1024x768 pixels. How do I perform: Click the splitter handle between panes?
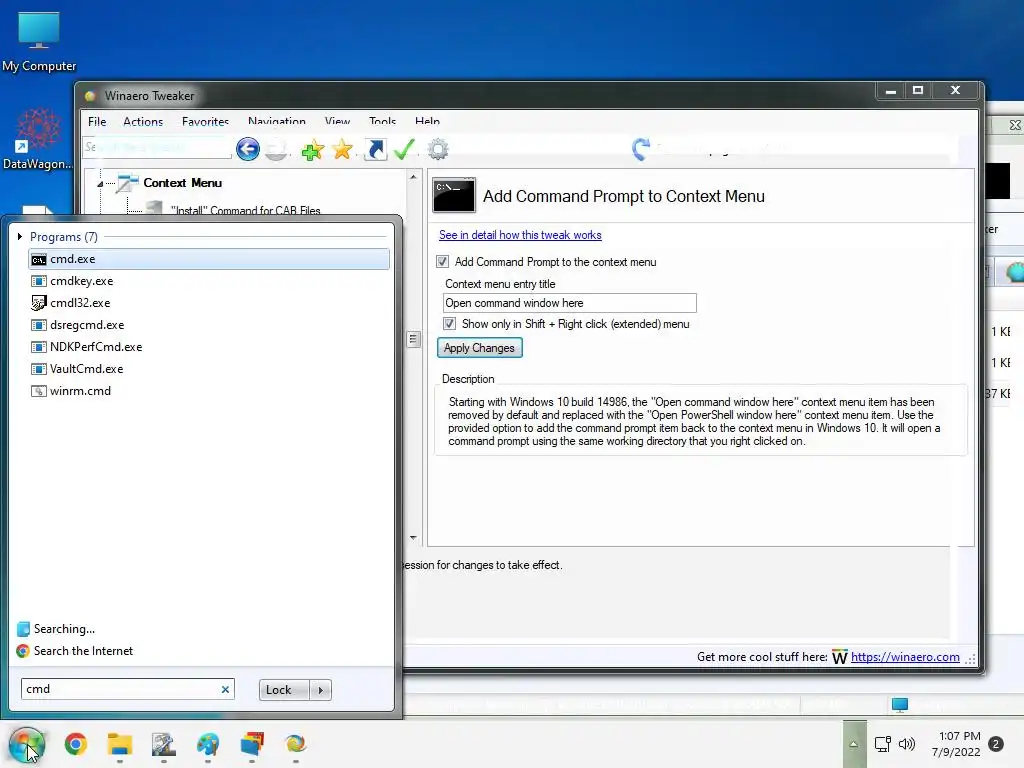(413, 339)
